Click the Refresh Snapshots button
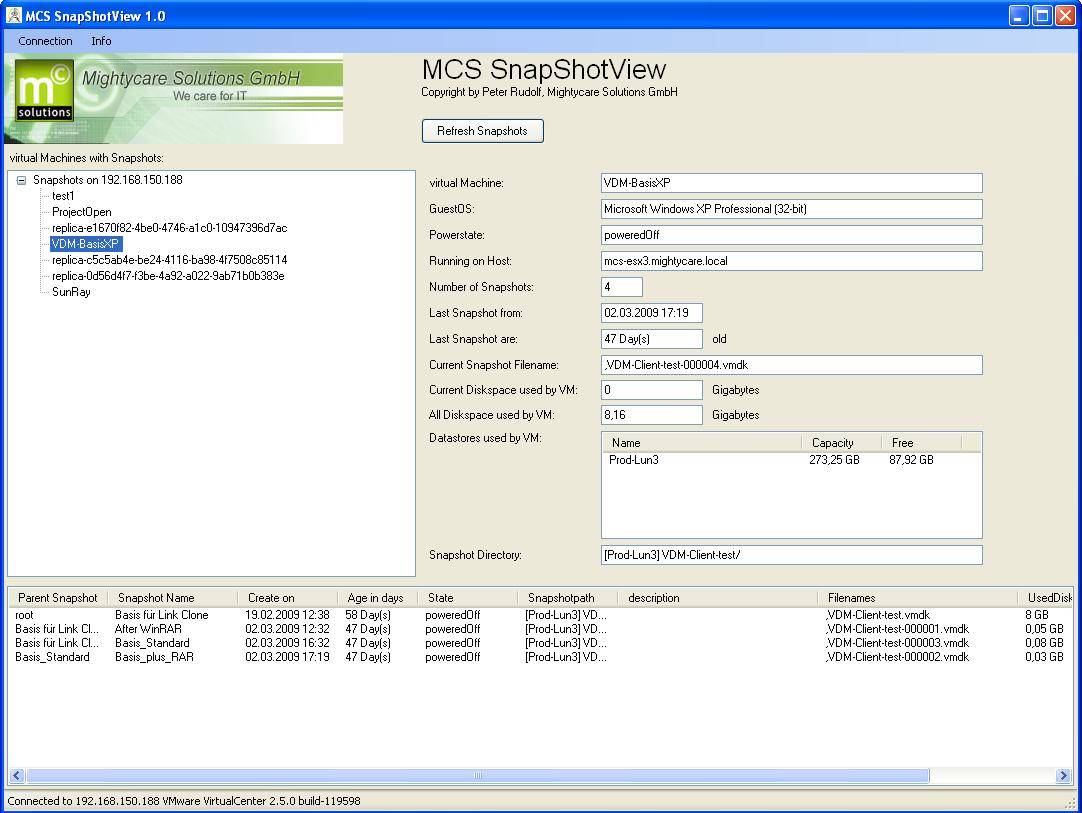The image size is (1082, 813). (482, 131)
